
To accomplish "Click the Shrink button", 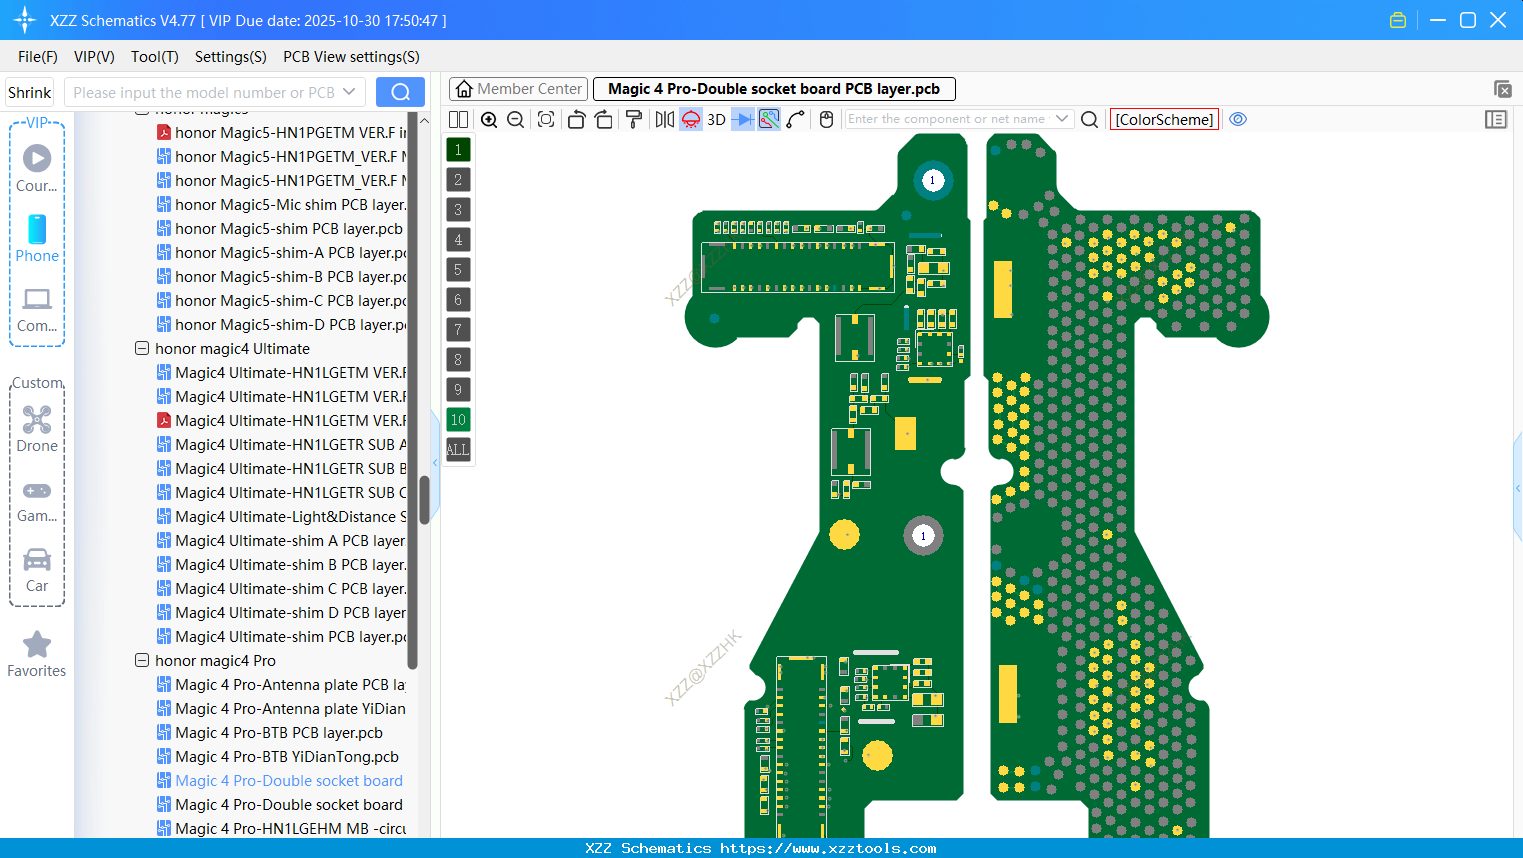I will (30, 92).
